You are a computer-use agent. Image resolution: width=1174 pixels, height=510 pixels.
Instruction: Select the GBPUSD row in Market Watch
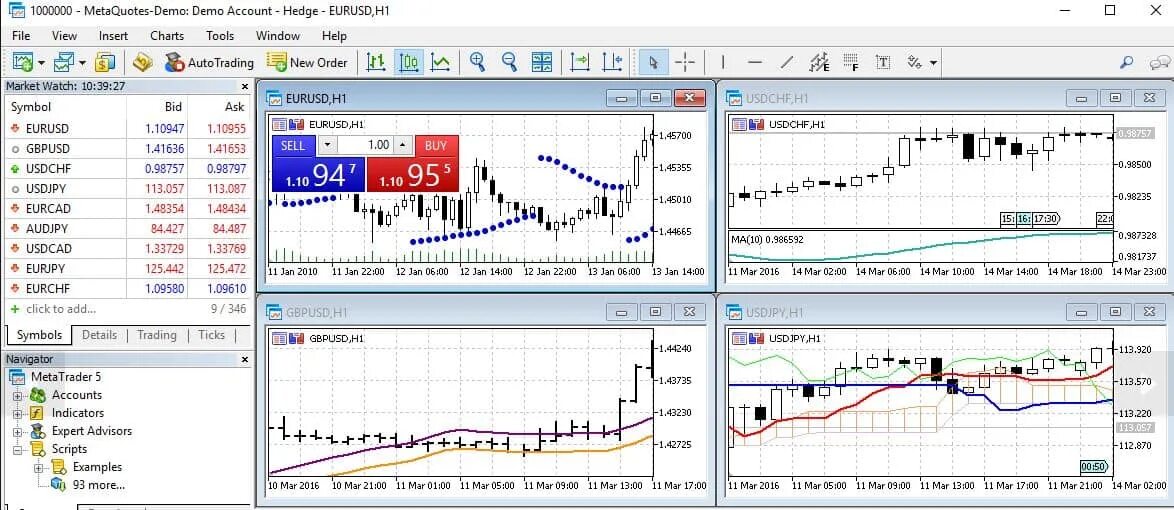coord(128,148)
